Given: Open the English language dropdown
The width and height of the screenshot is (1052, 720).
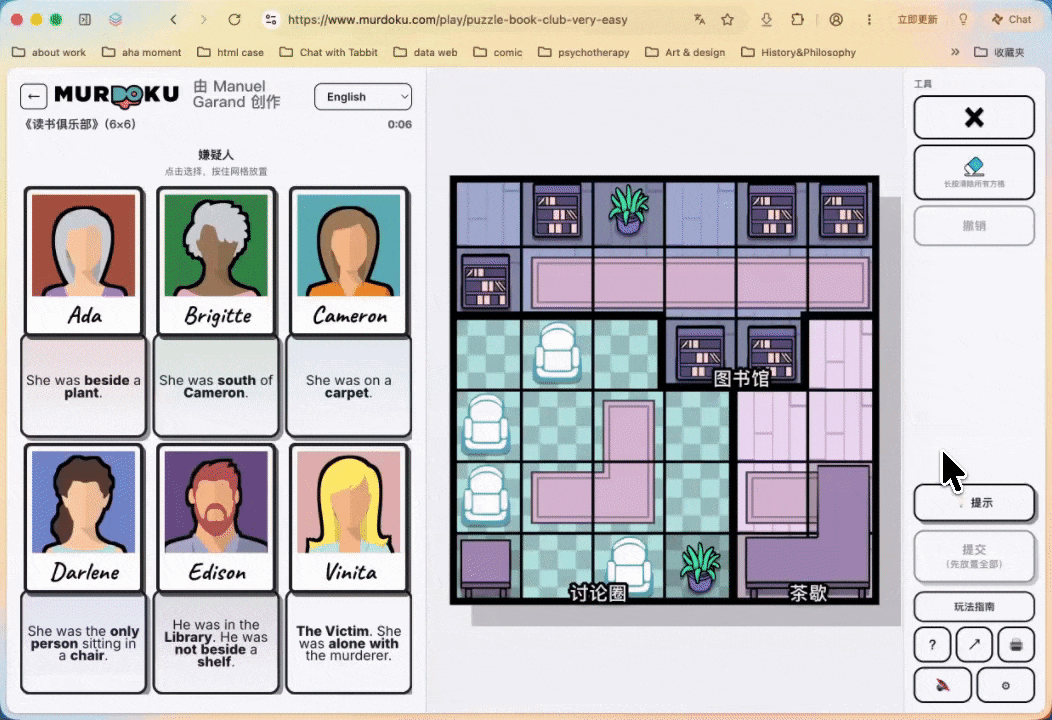Looking at the screenshot, I should pos(363,97).
